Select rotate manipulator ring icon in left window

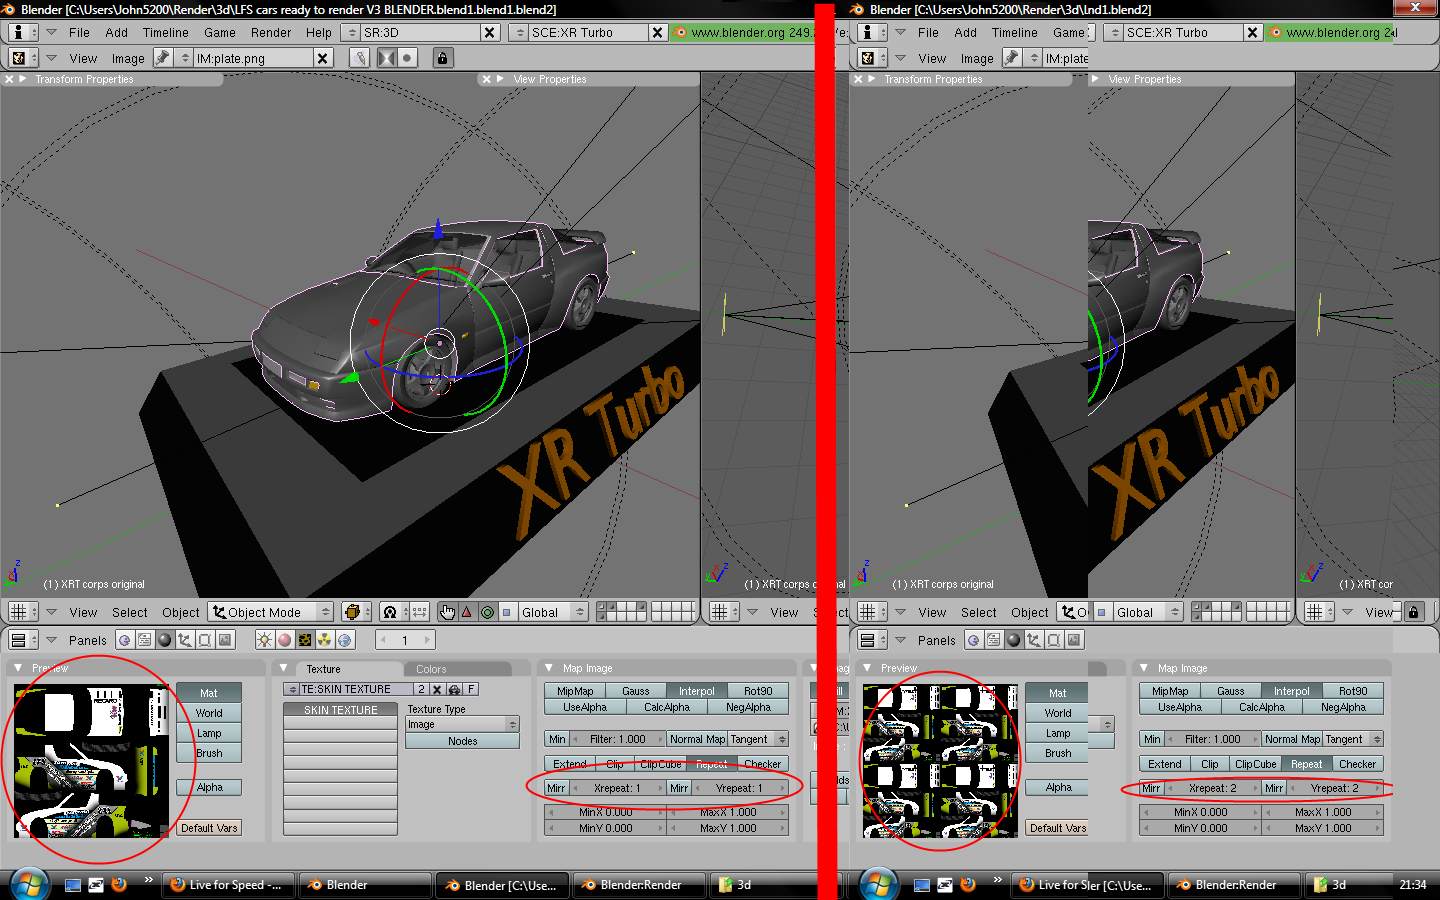click(486, 612)
